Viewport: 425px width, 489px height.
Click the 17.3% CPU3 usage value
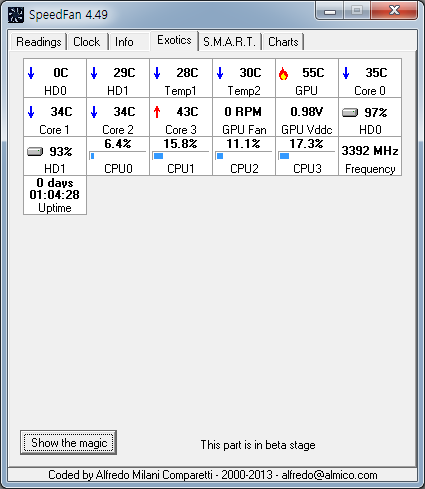[306, 144]
